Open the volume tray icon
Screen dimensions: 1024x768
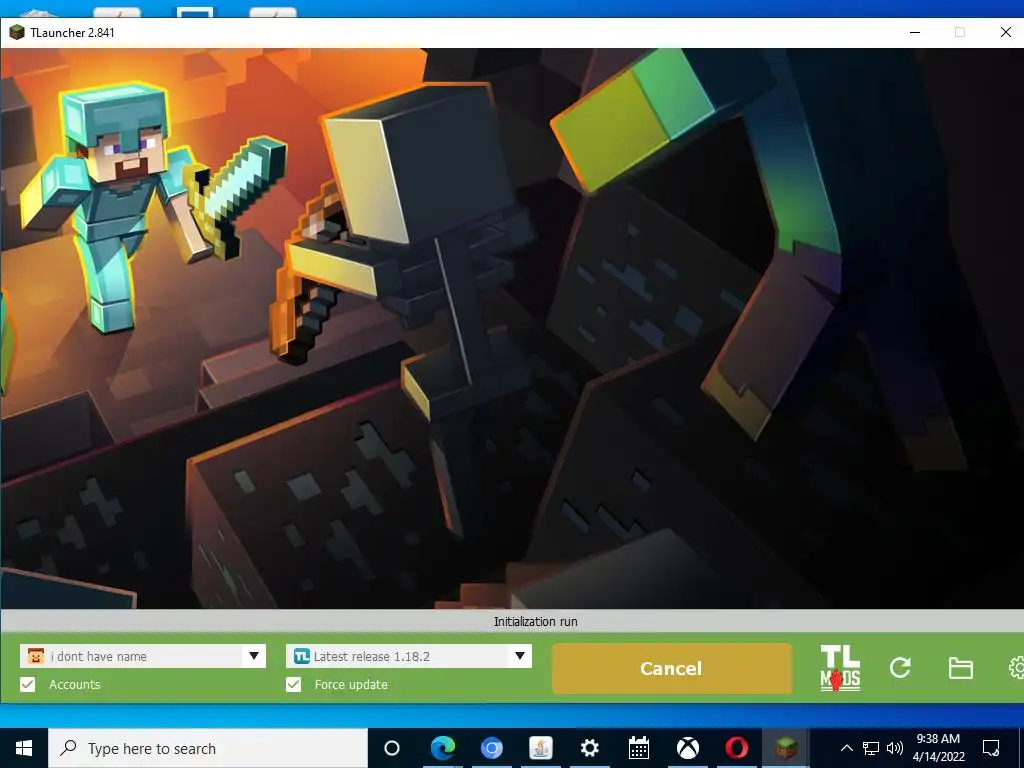pyautogui.click(x=895, y=748)
